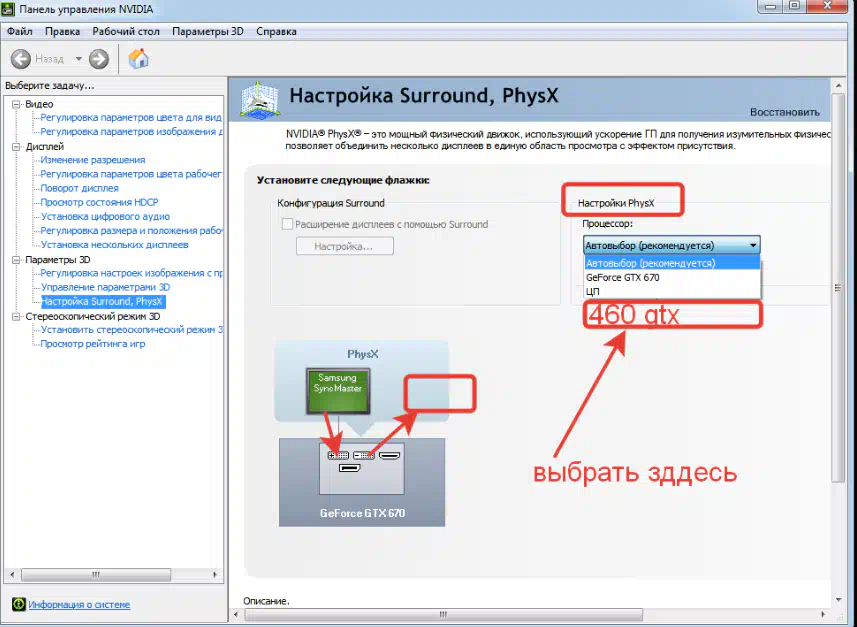Collapse the Стереоскопический режим 3D node
The width and height of the screenshot is (857, 627).
pyautogui.click(x=16, y=317)
